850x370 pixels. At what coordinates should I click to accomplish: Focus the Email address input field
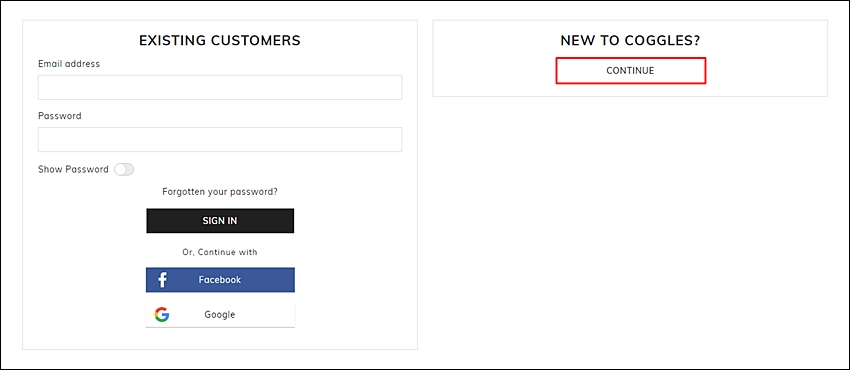pos(220,87)
